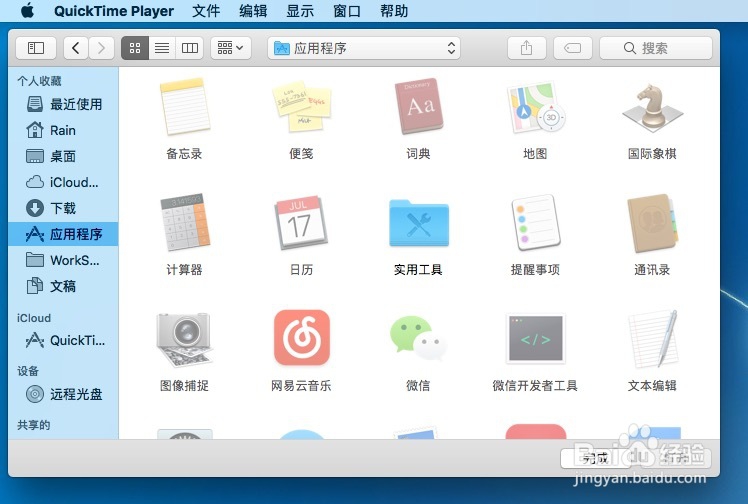Open the Utilities folder 实用工具

coord(418,223)
